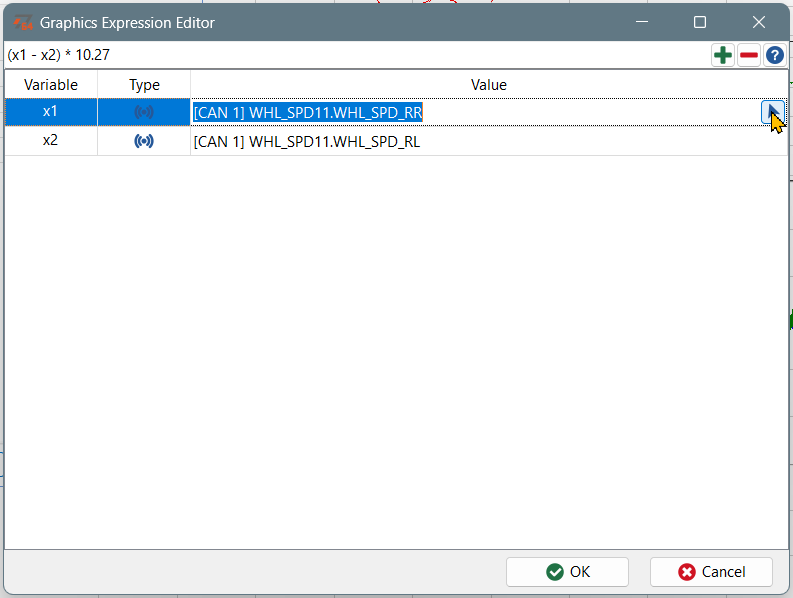The width and height of the screenshot is (793, 598).
Task: Click the signal type icon in x1 row
Action: click(144, 112)
